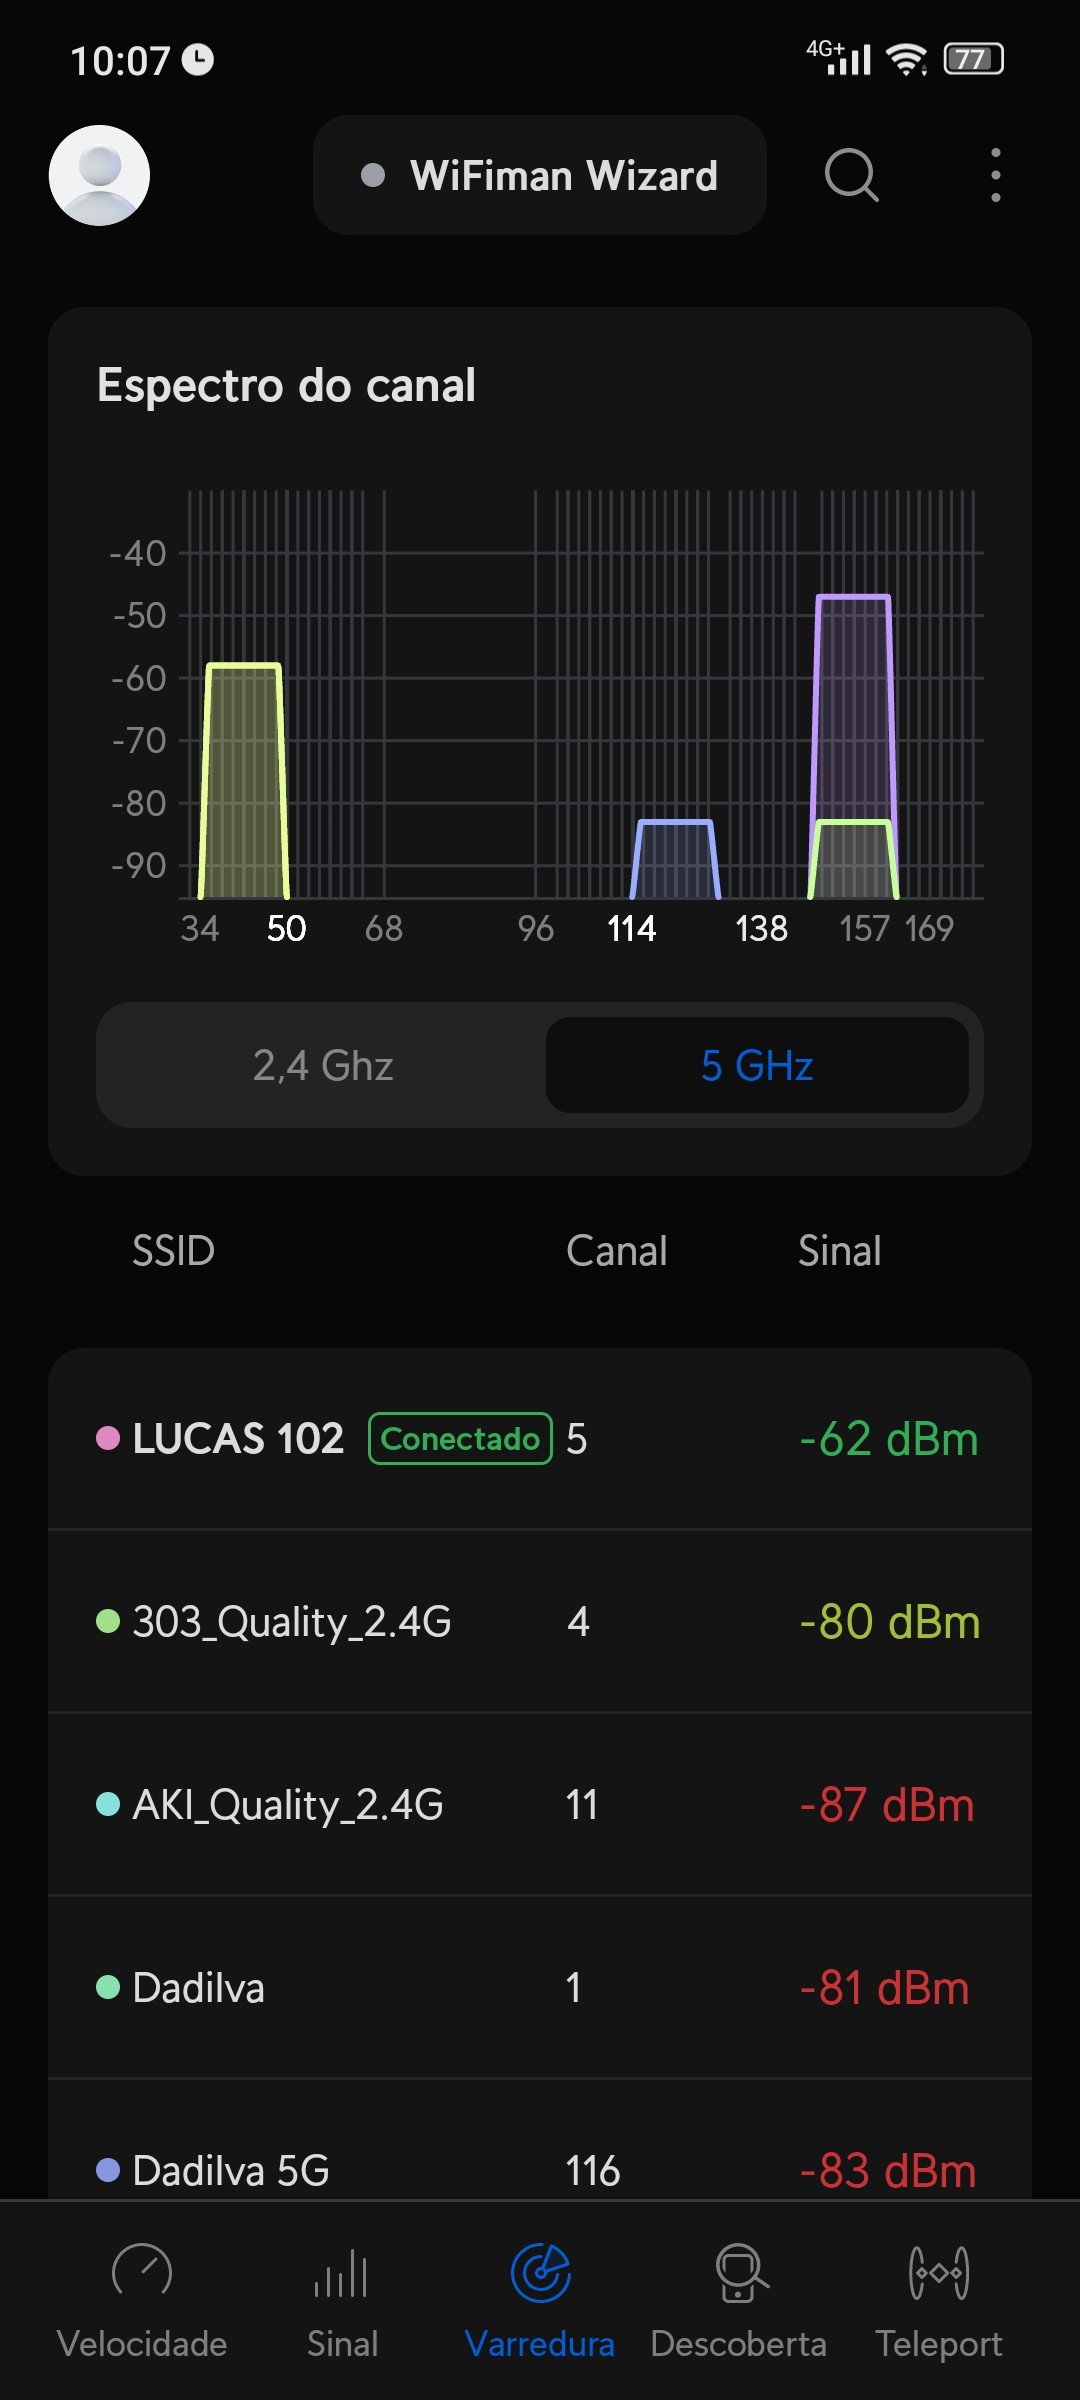Tap the search magnifier icon

pyautogui.click(x=851, y=175)
